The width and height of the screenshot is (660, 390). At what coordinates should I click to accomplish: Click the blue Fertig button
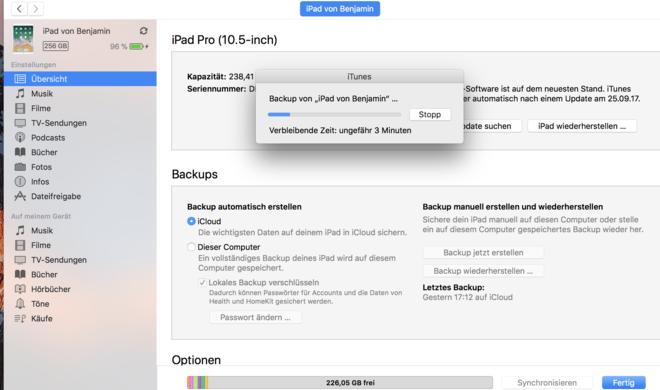623,383
